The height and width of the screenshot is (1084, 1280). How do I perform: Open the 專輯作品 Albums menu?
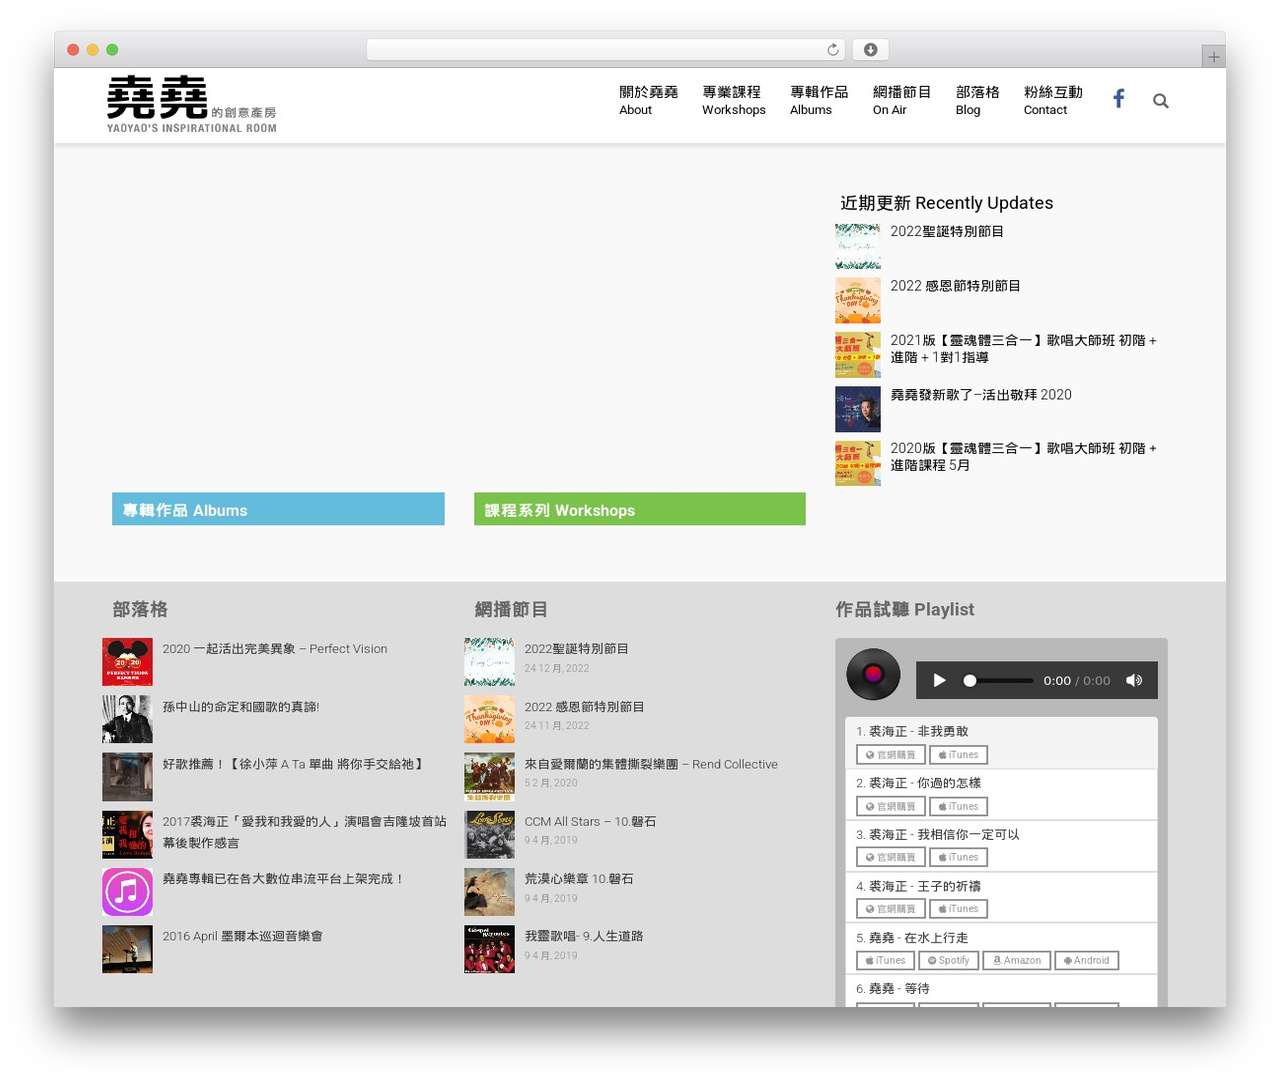point(818,100)
